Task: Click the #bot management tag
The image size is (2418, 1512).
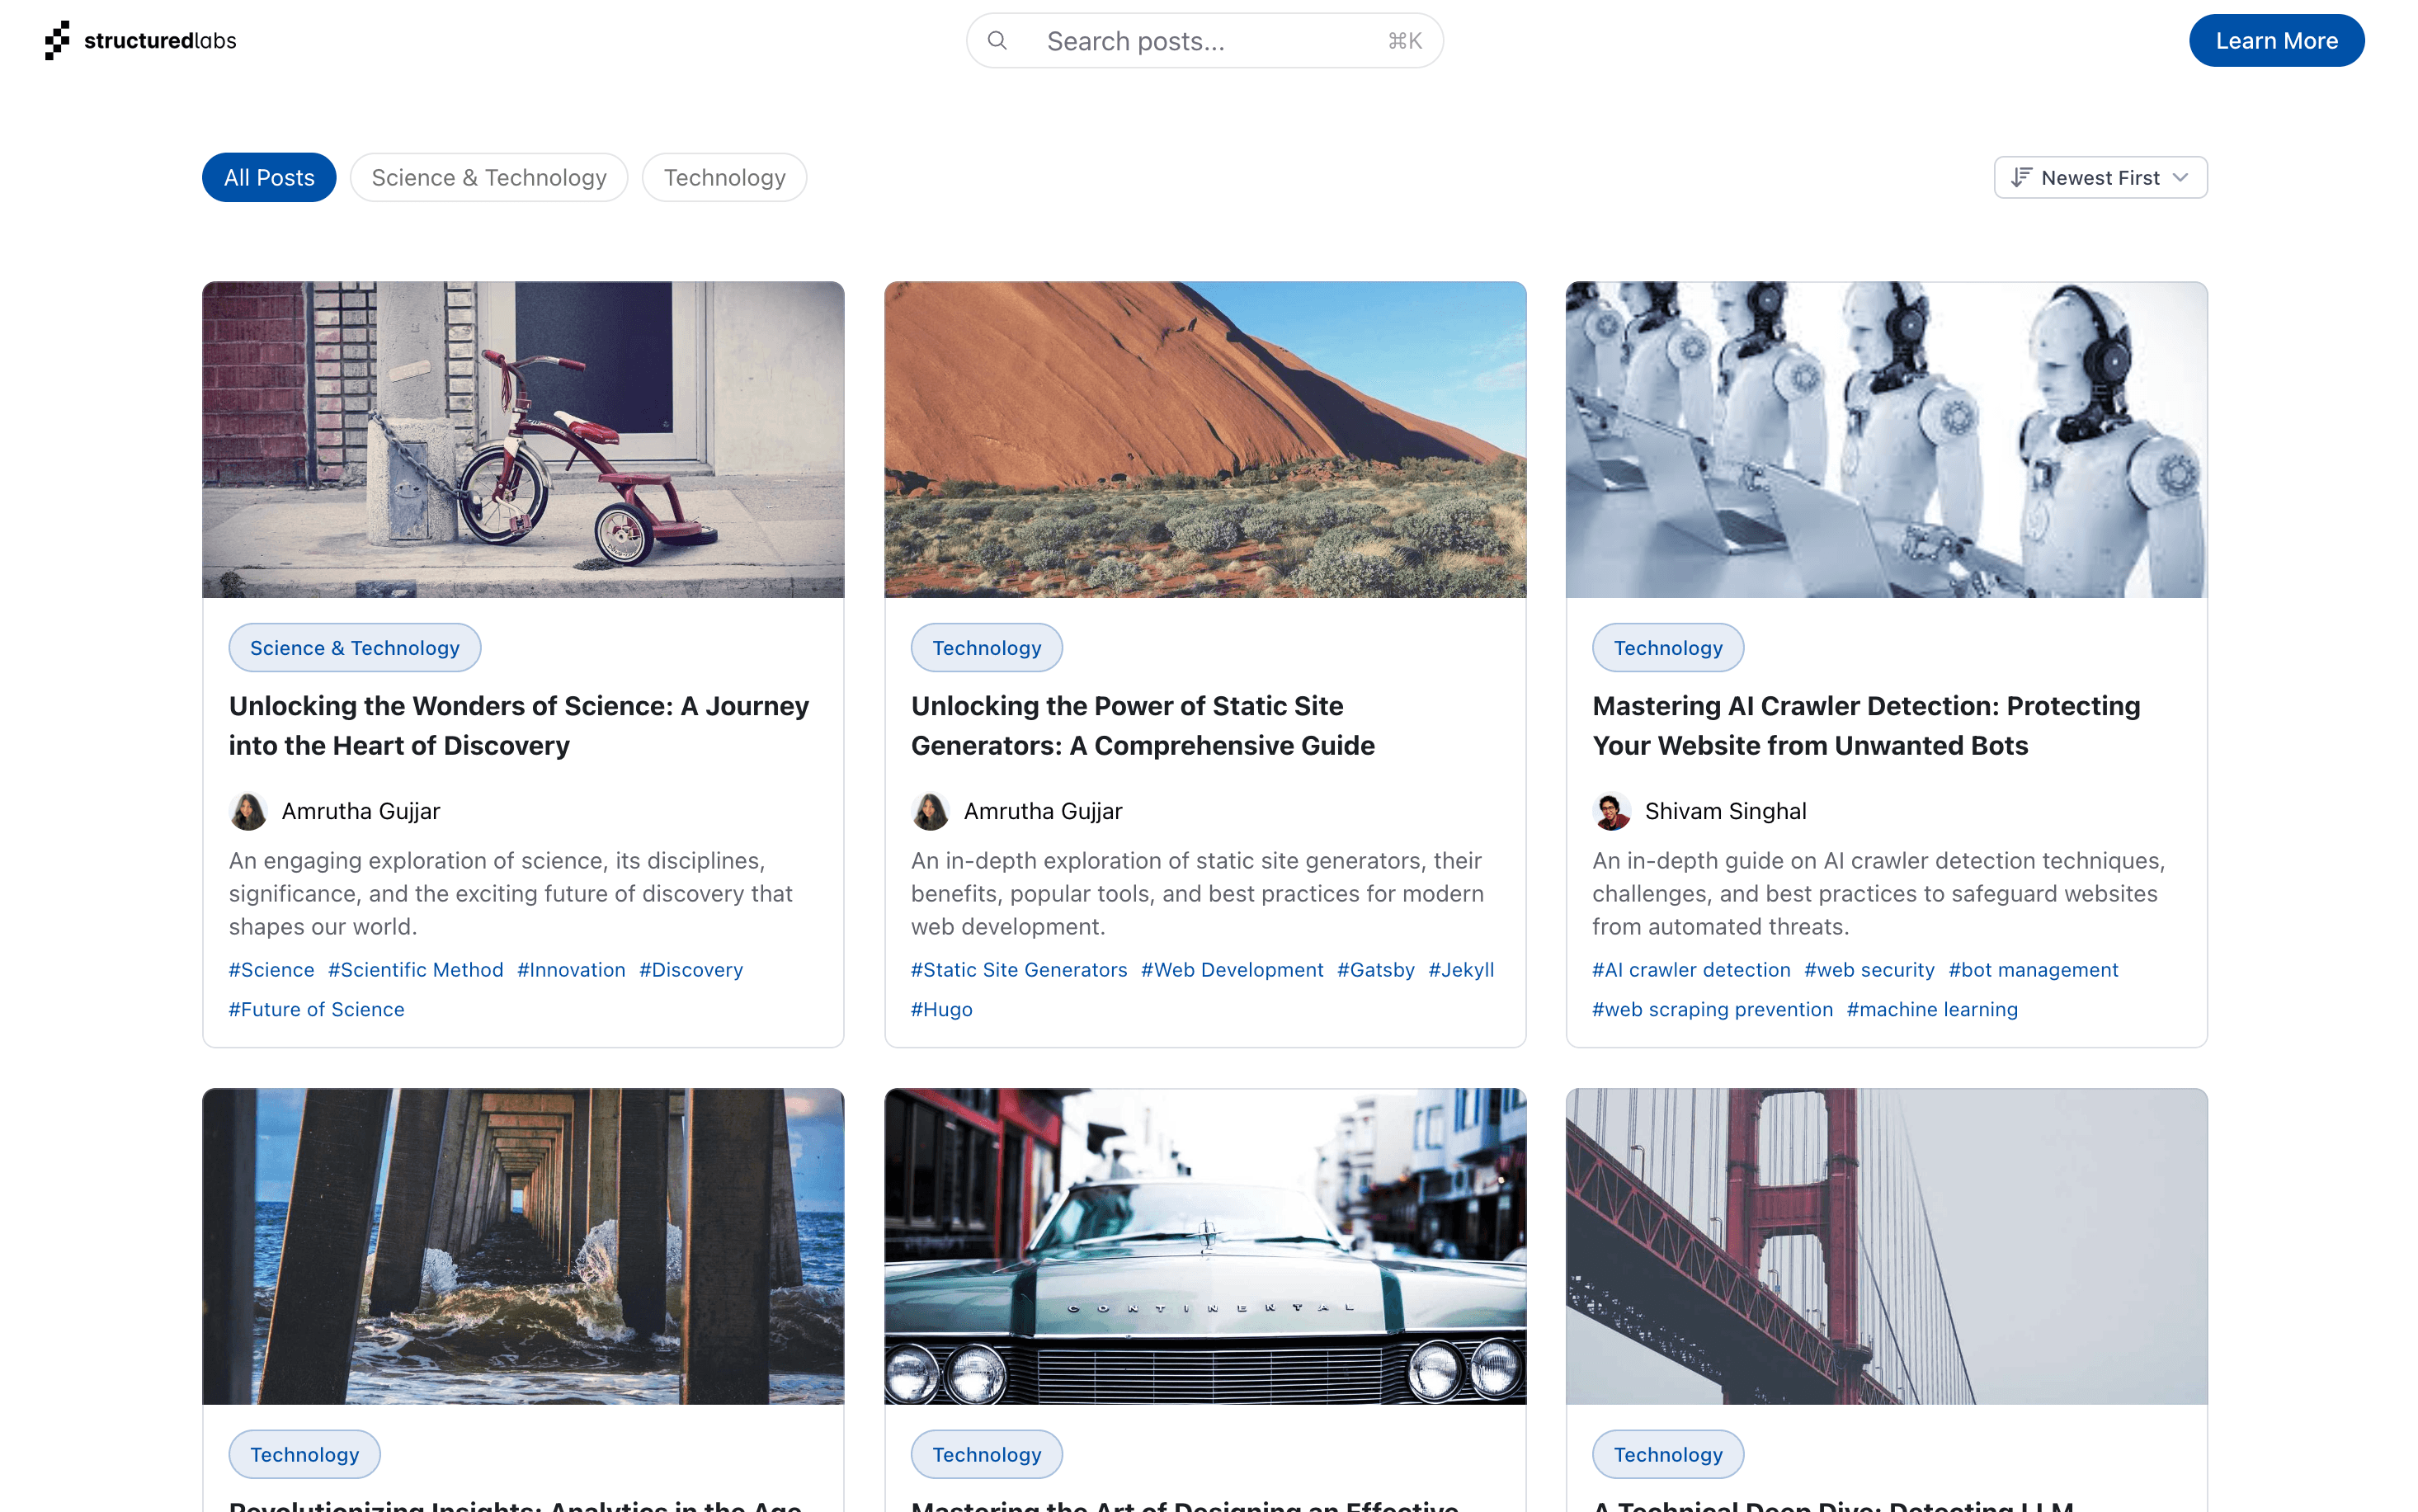Action: click(x=2033, y=970)
